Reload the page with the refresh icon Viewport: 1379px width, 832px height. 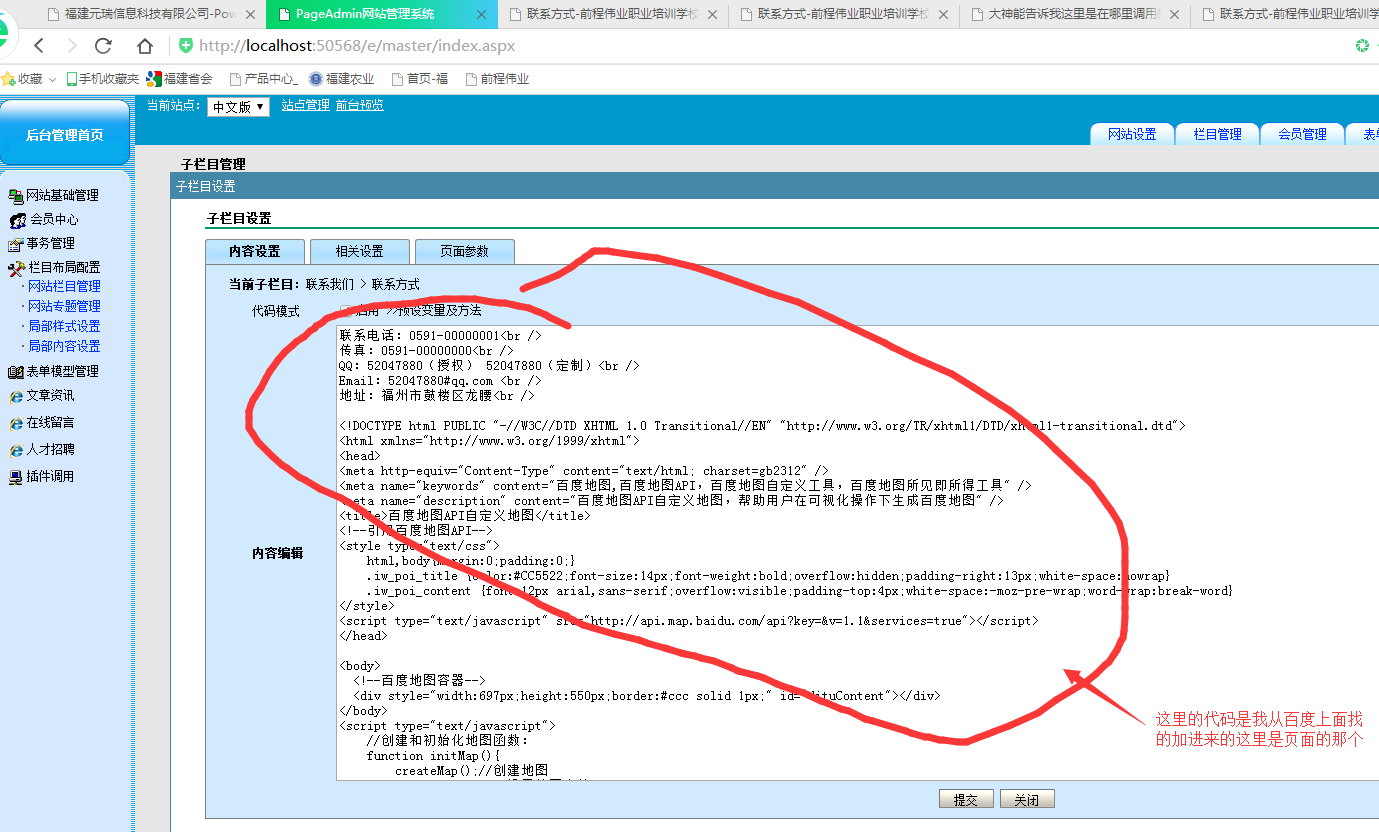pos(103,46)
